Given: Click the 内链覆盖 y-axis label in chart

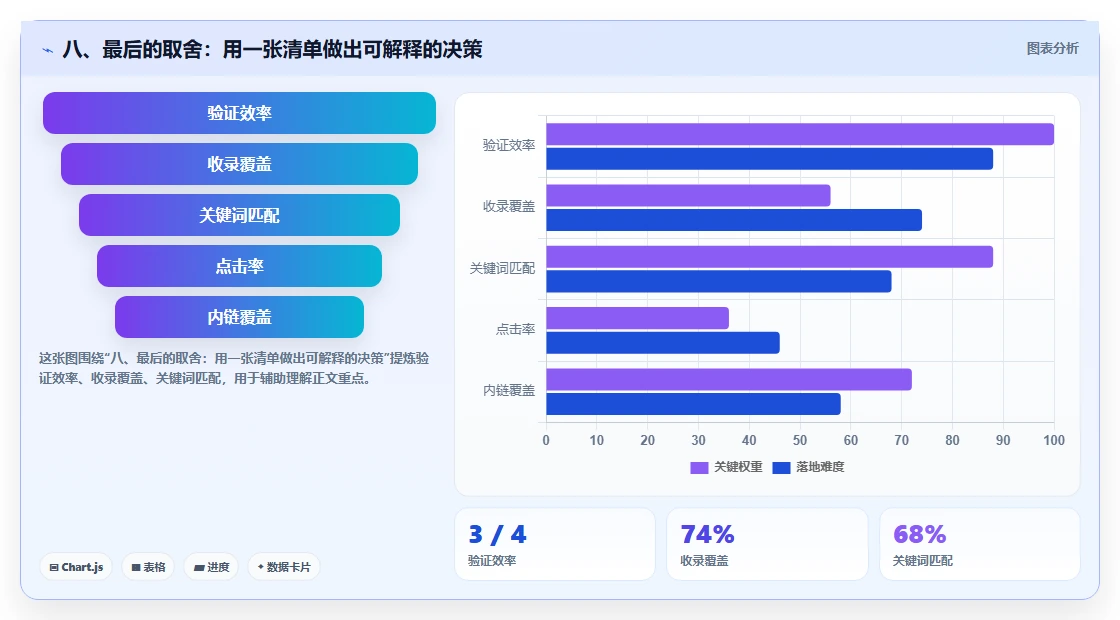Looking at the screenshot, I should [509, 391].
